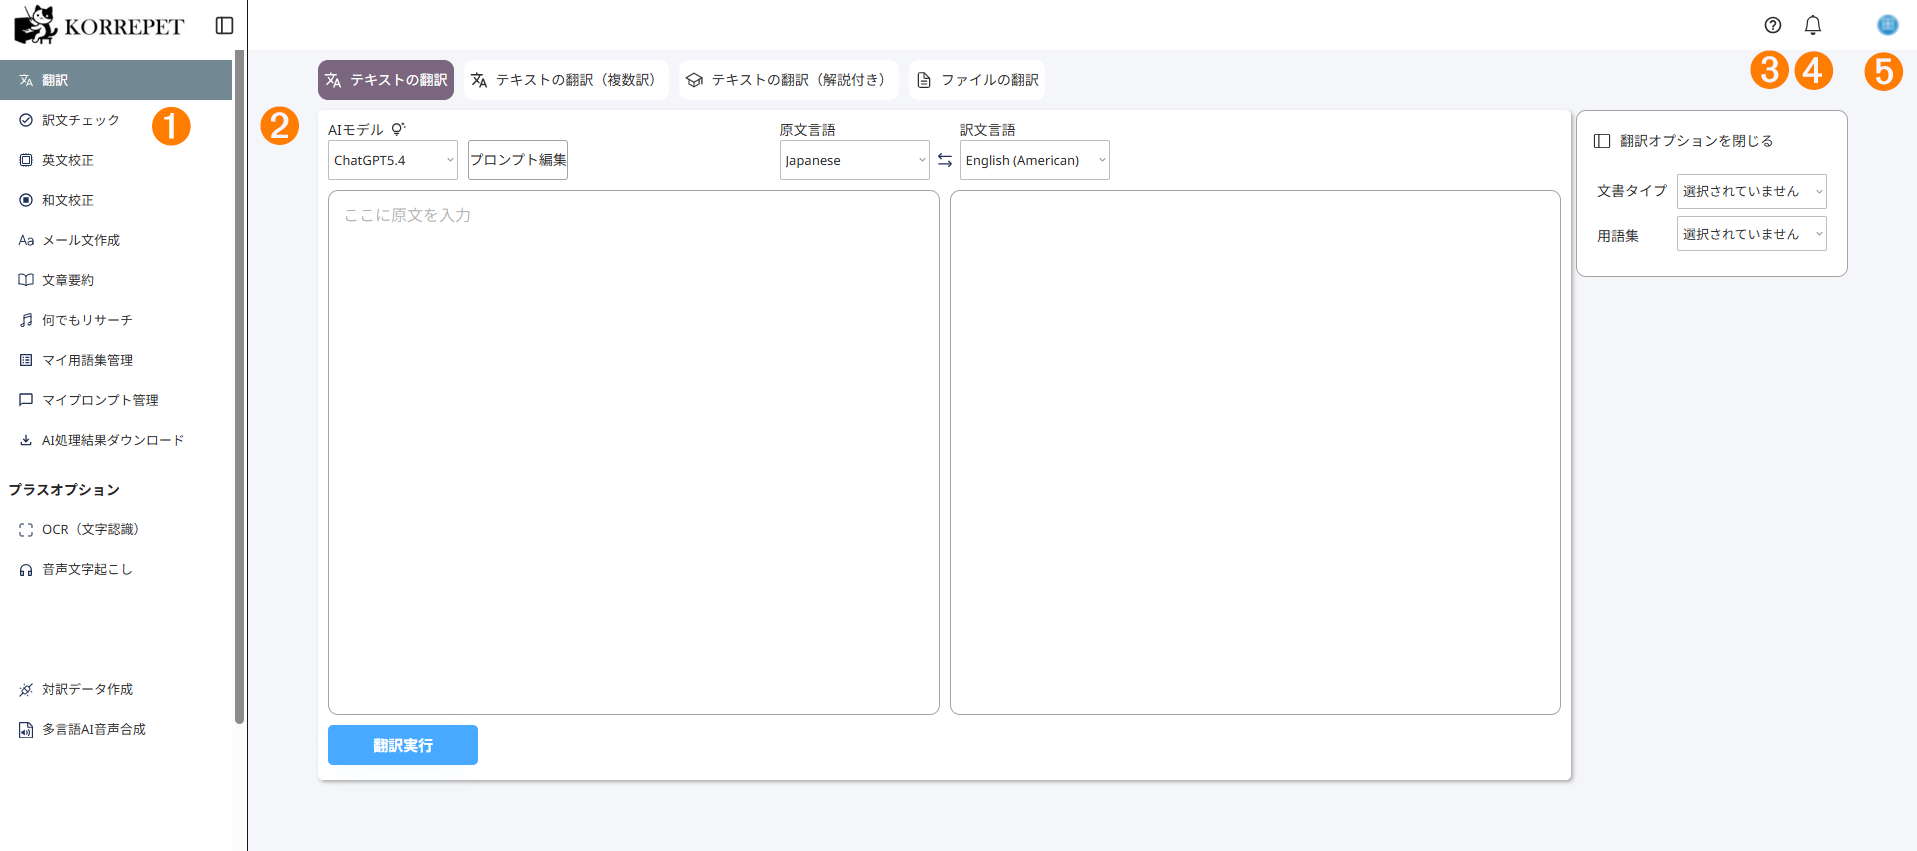Image resolution: width=1917 pixels, height=851 pixels.
Task: Open OCR（文字認識） in the sidebar
Action: (116, 529)
